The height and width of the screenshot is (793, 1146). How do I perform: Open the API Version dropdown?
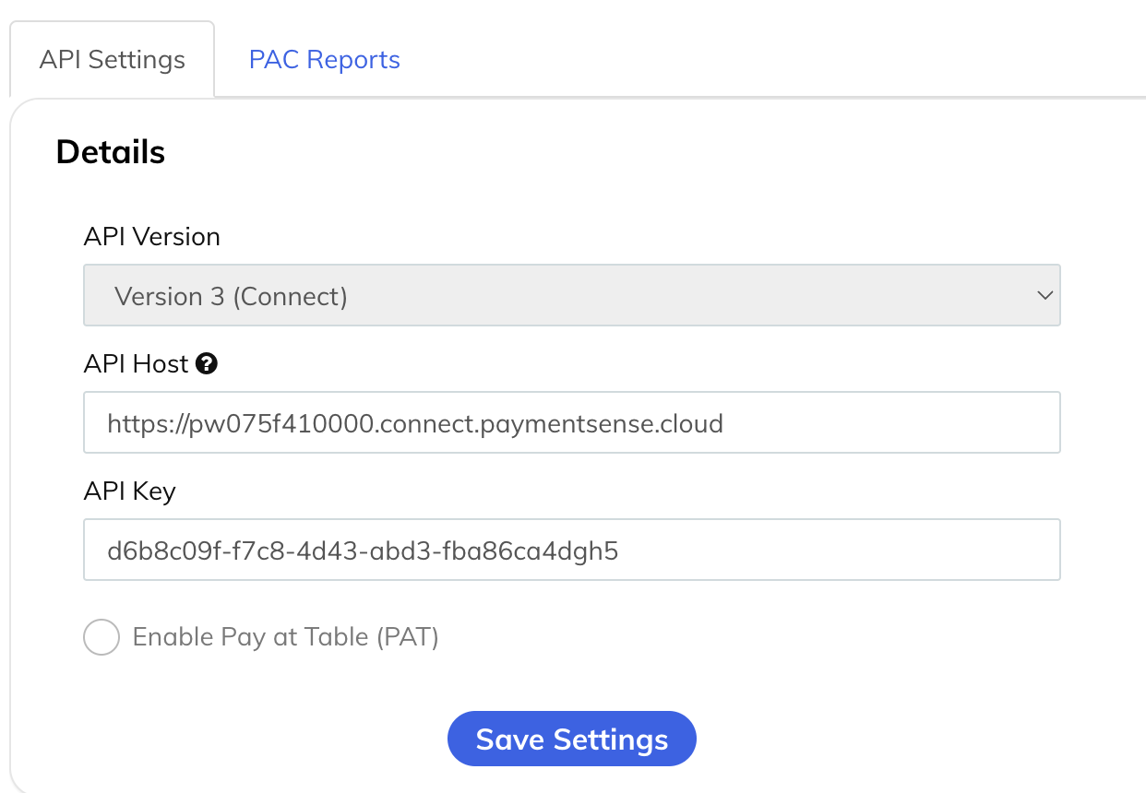[x=571, y=296]
